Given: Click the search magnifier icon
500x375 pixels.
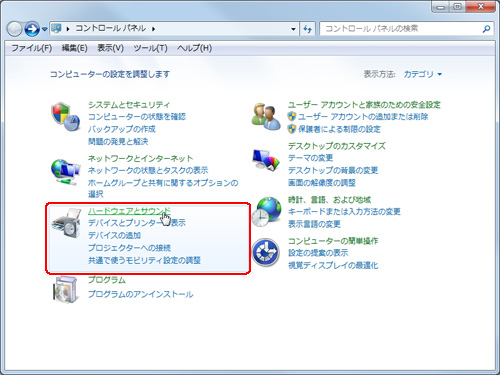Looking at the screenshot, I should [486, 29].
